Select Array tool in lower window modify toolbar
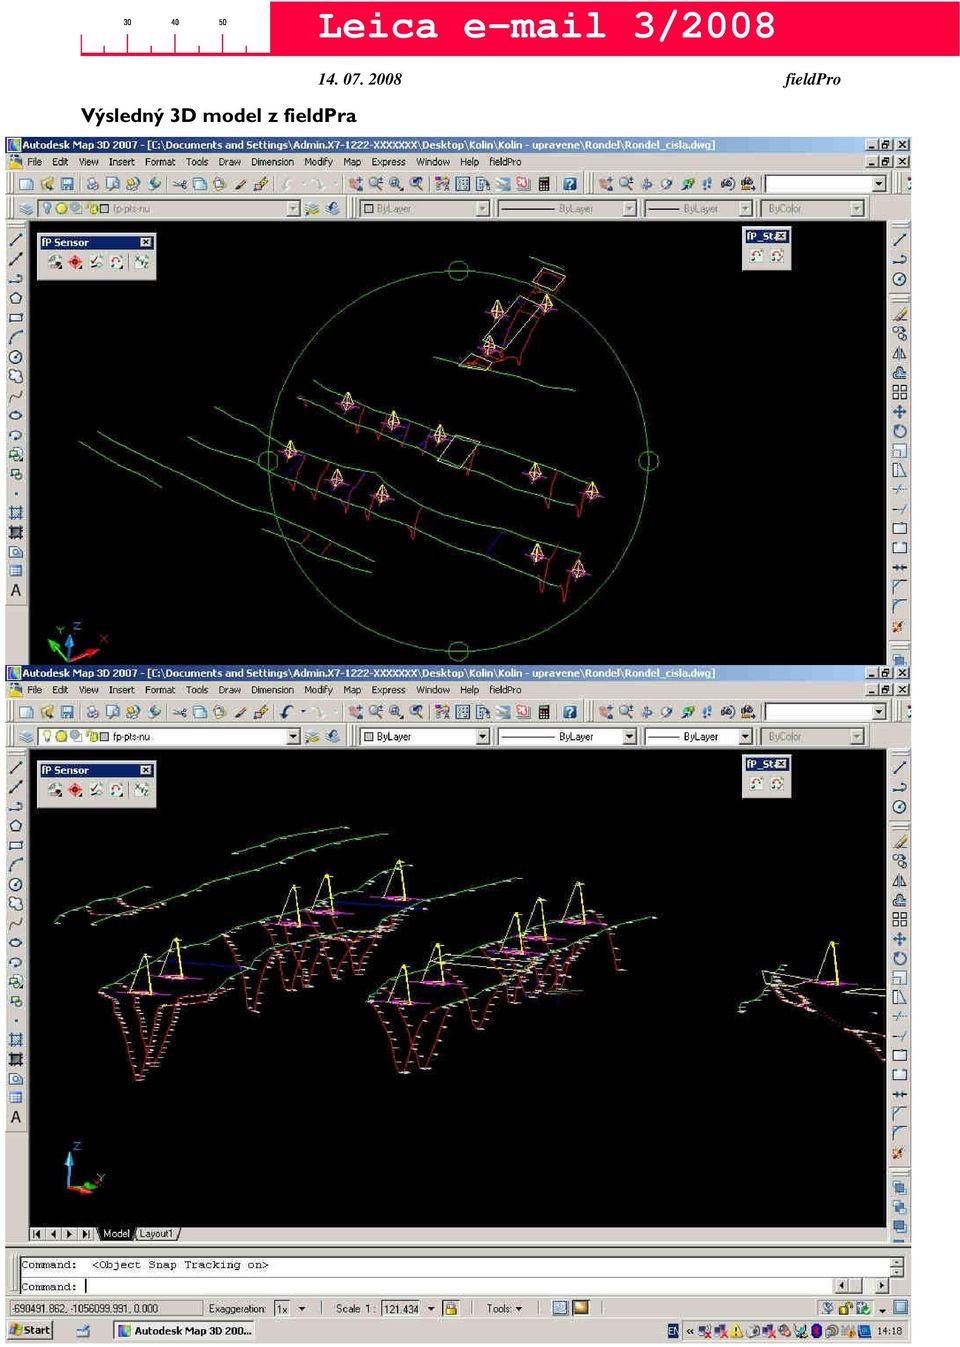 pyautogui.click(x=900, y=919)
